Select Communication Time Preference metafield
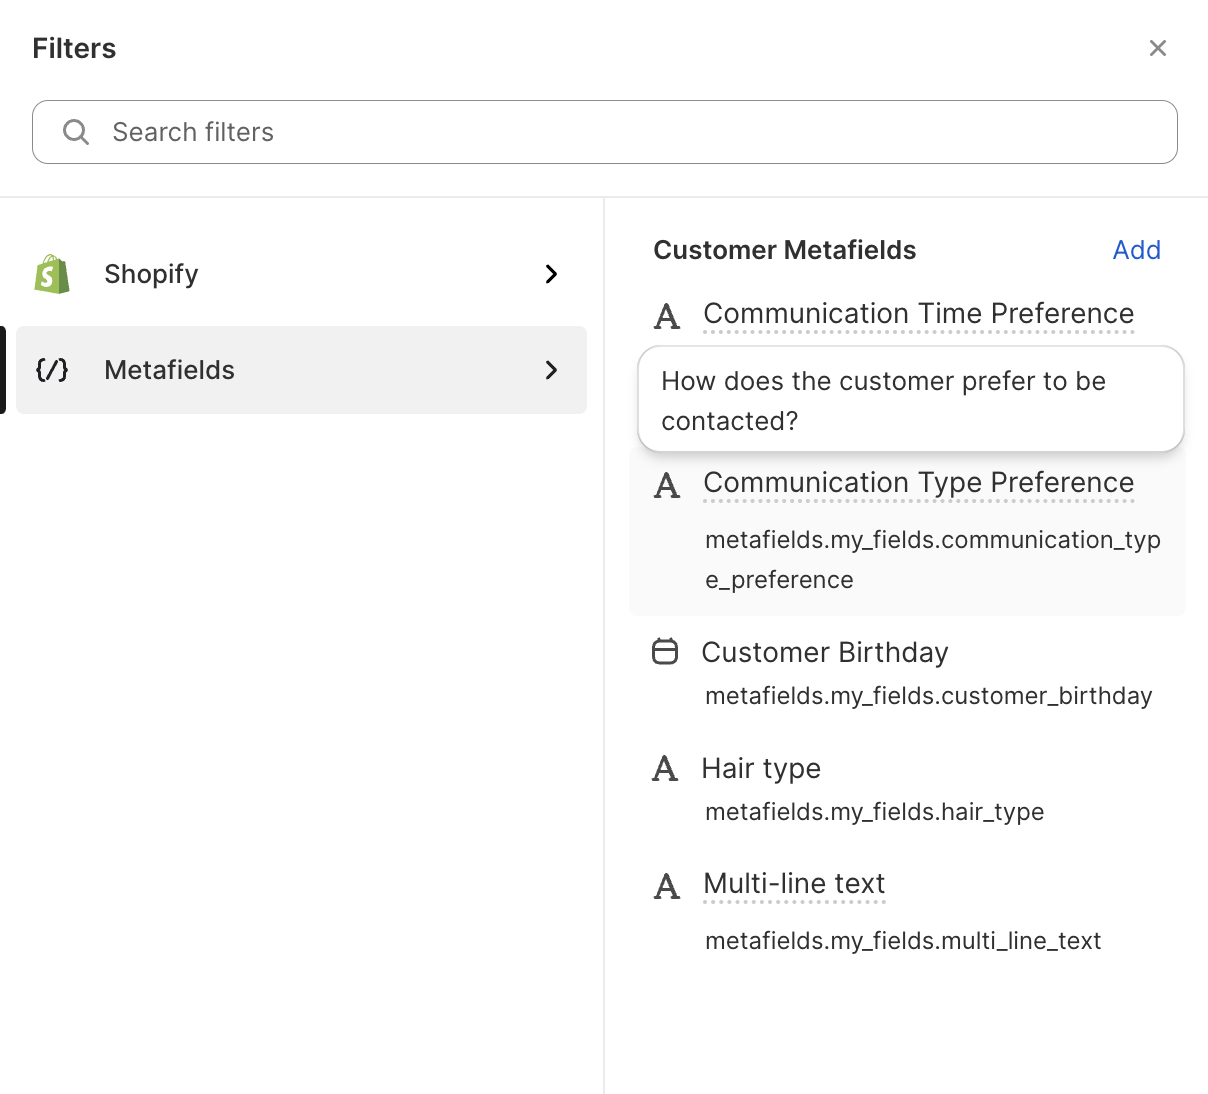1208x1094 pixels. pos(918,314)
